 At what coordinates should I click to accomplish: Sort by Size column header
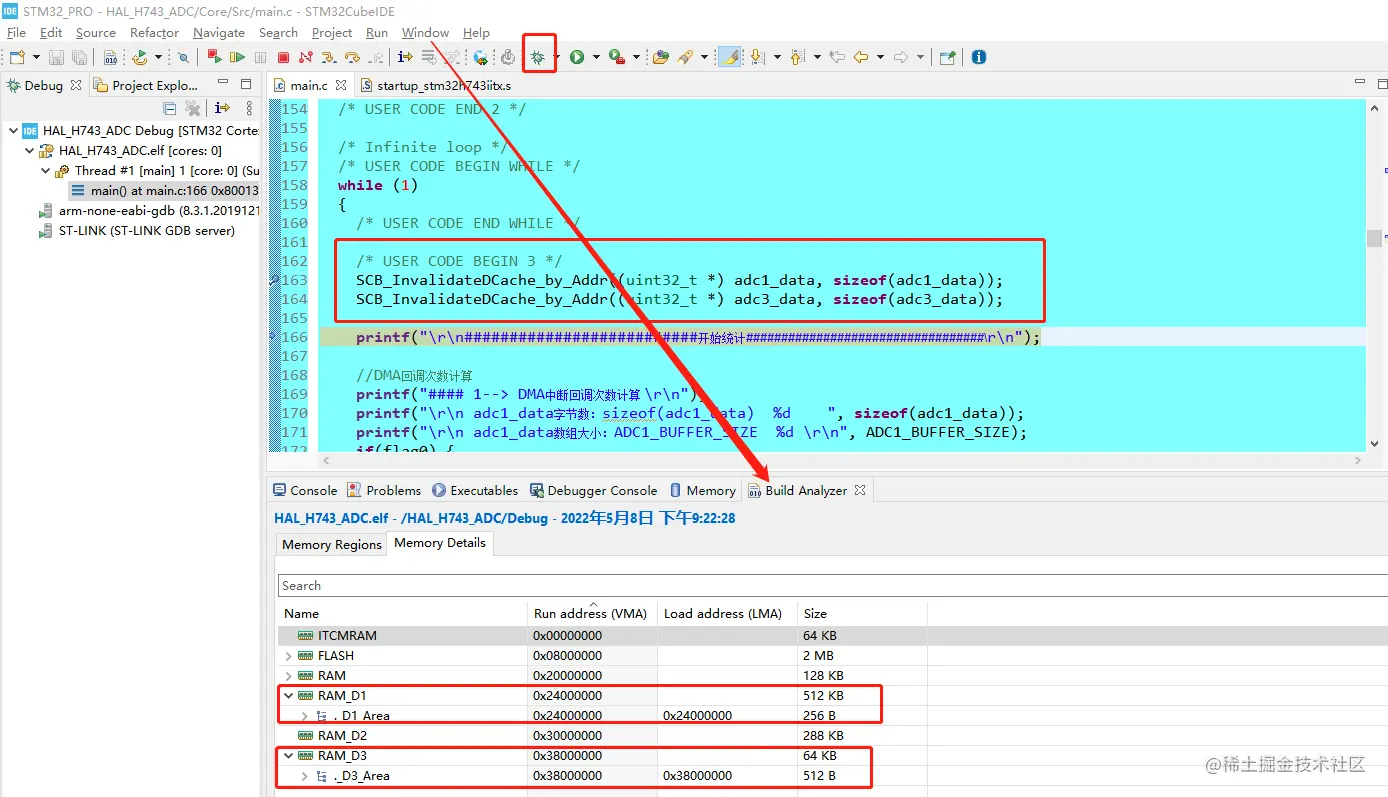point(861,614)
